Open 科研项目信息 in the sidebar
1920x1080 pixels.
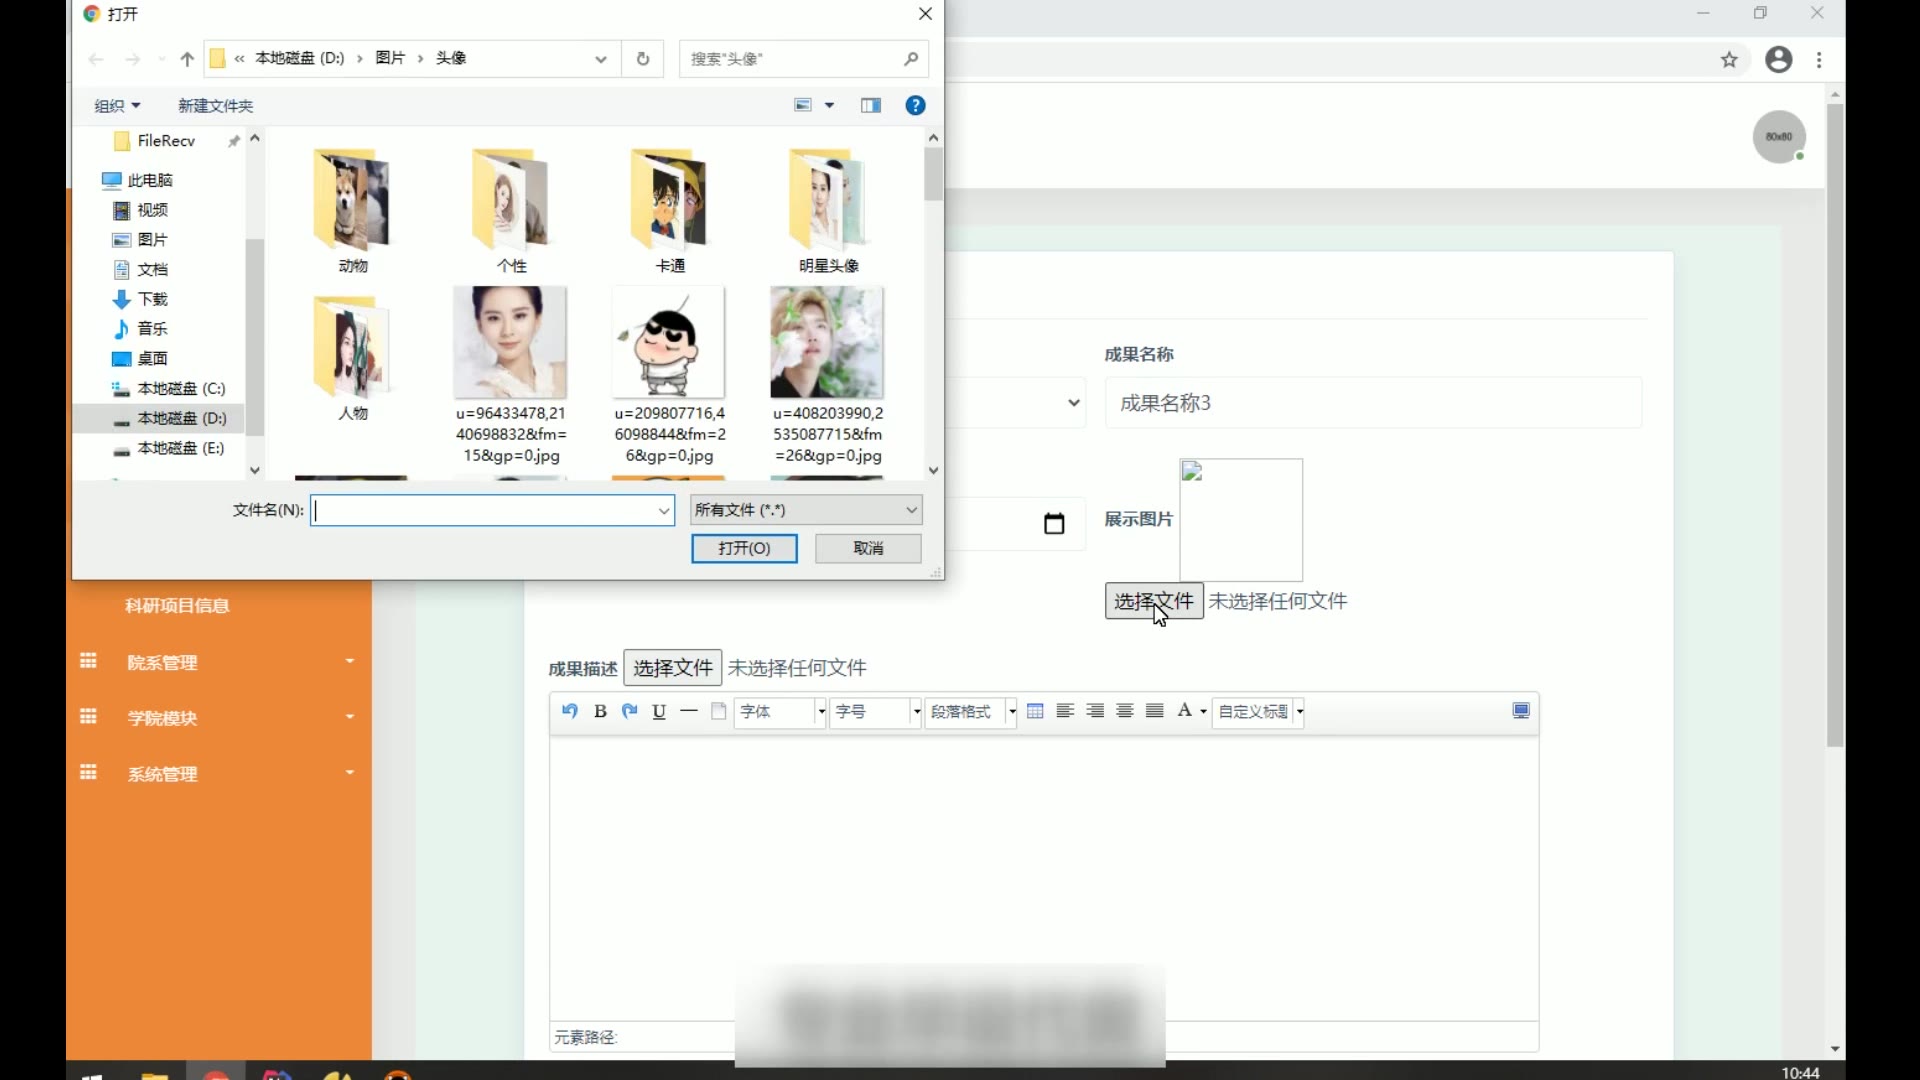pos(177,606)
